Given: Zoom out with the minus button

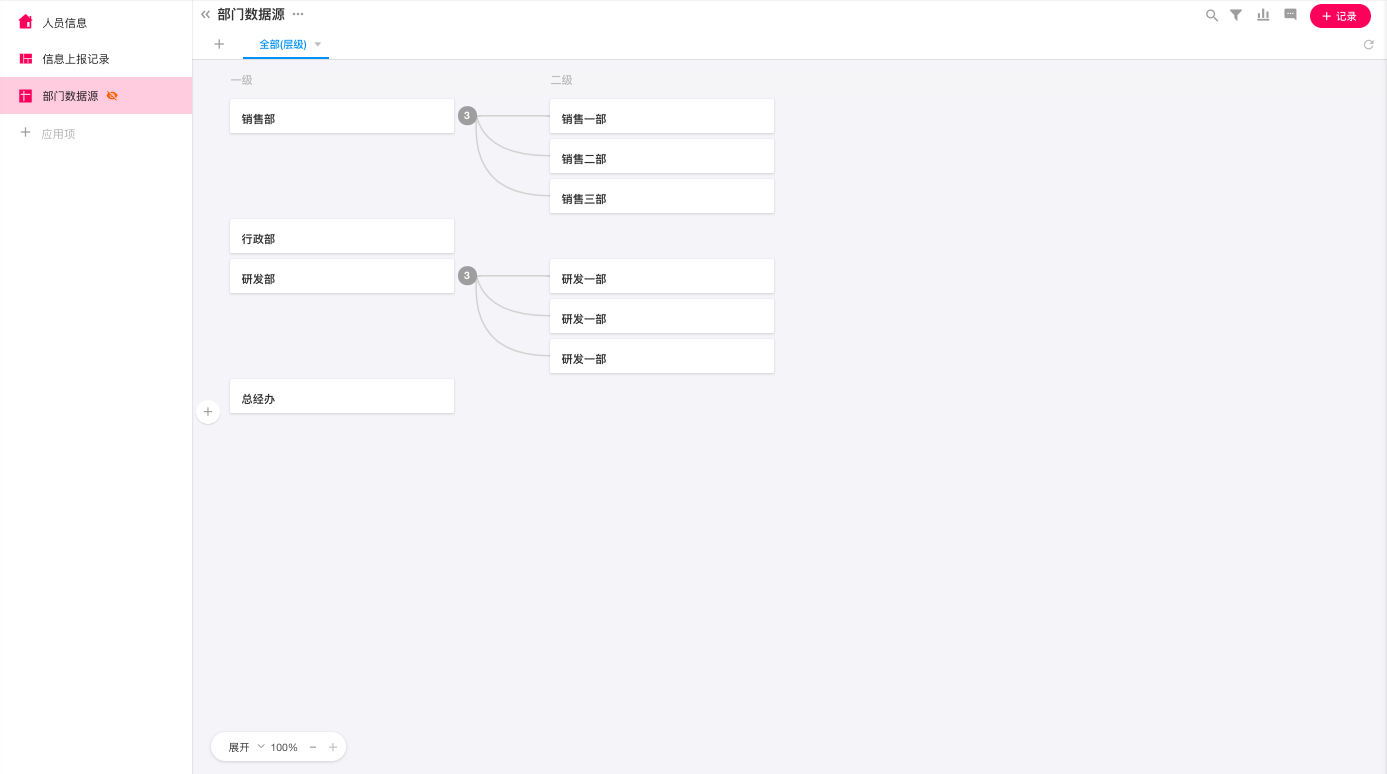Looking at the screenshot, I should tap(313, 747).
